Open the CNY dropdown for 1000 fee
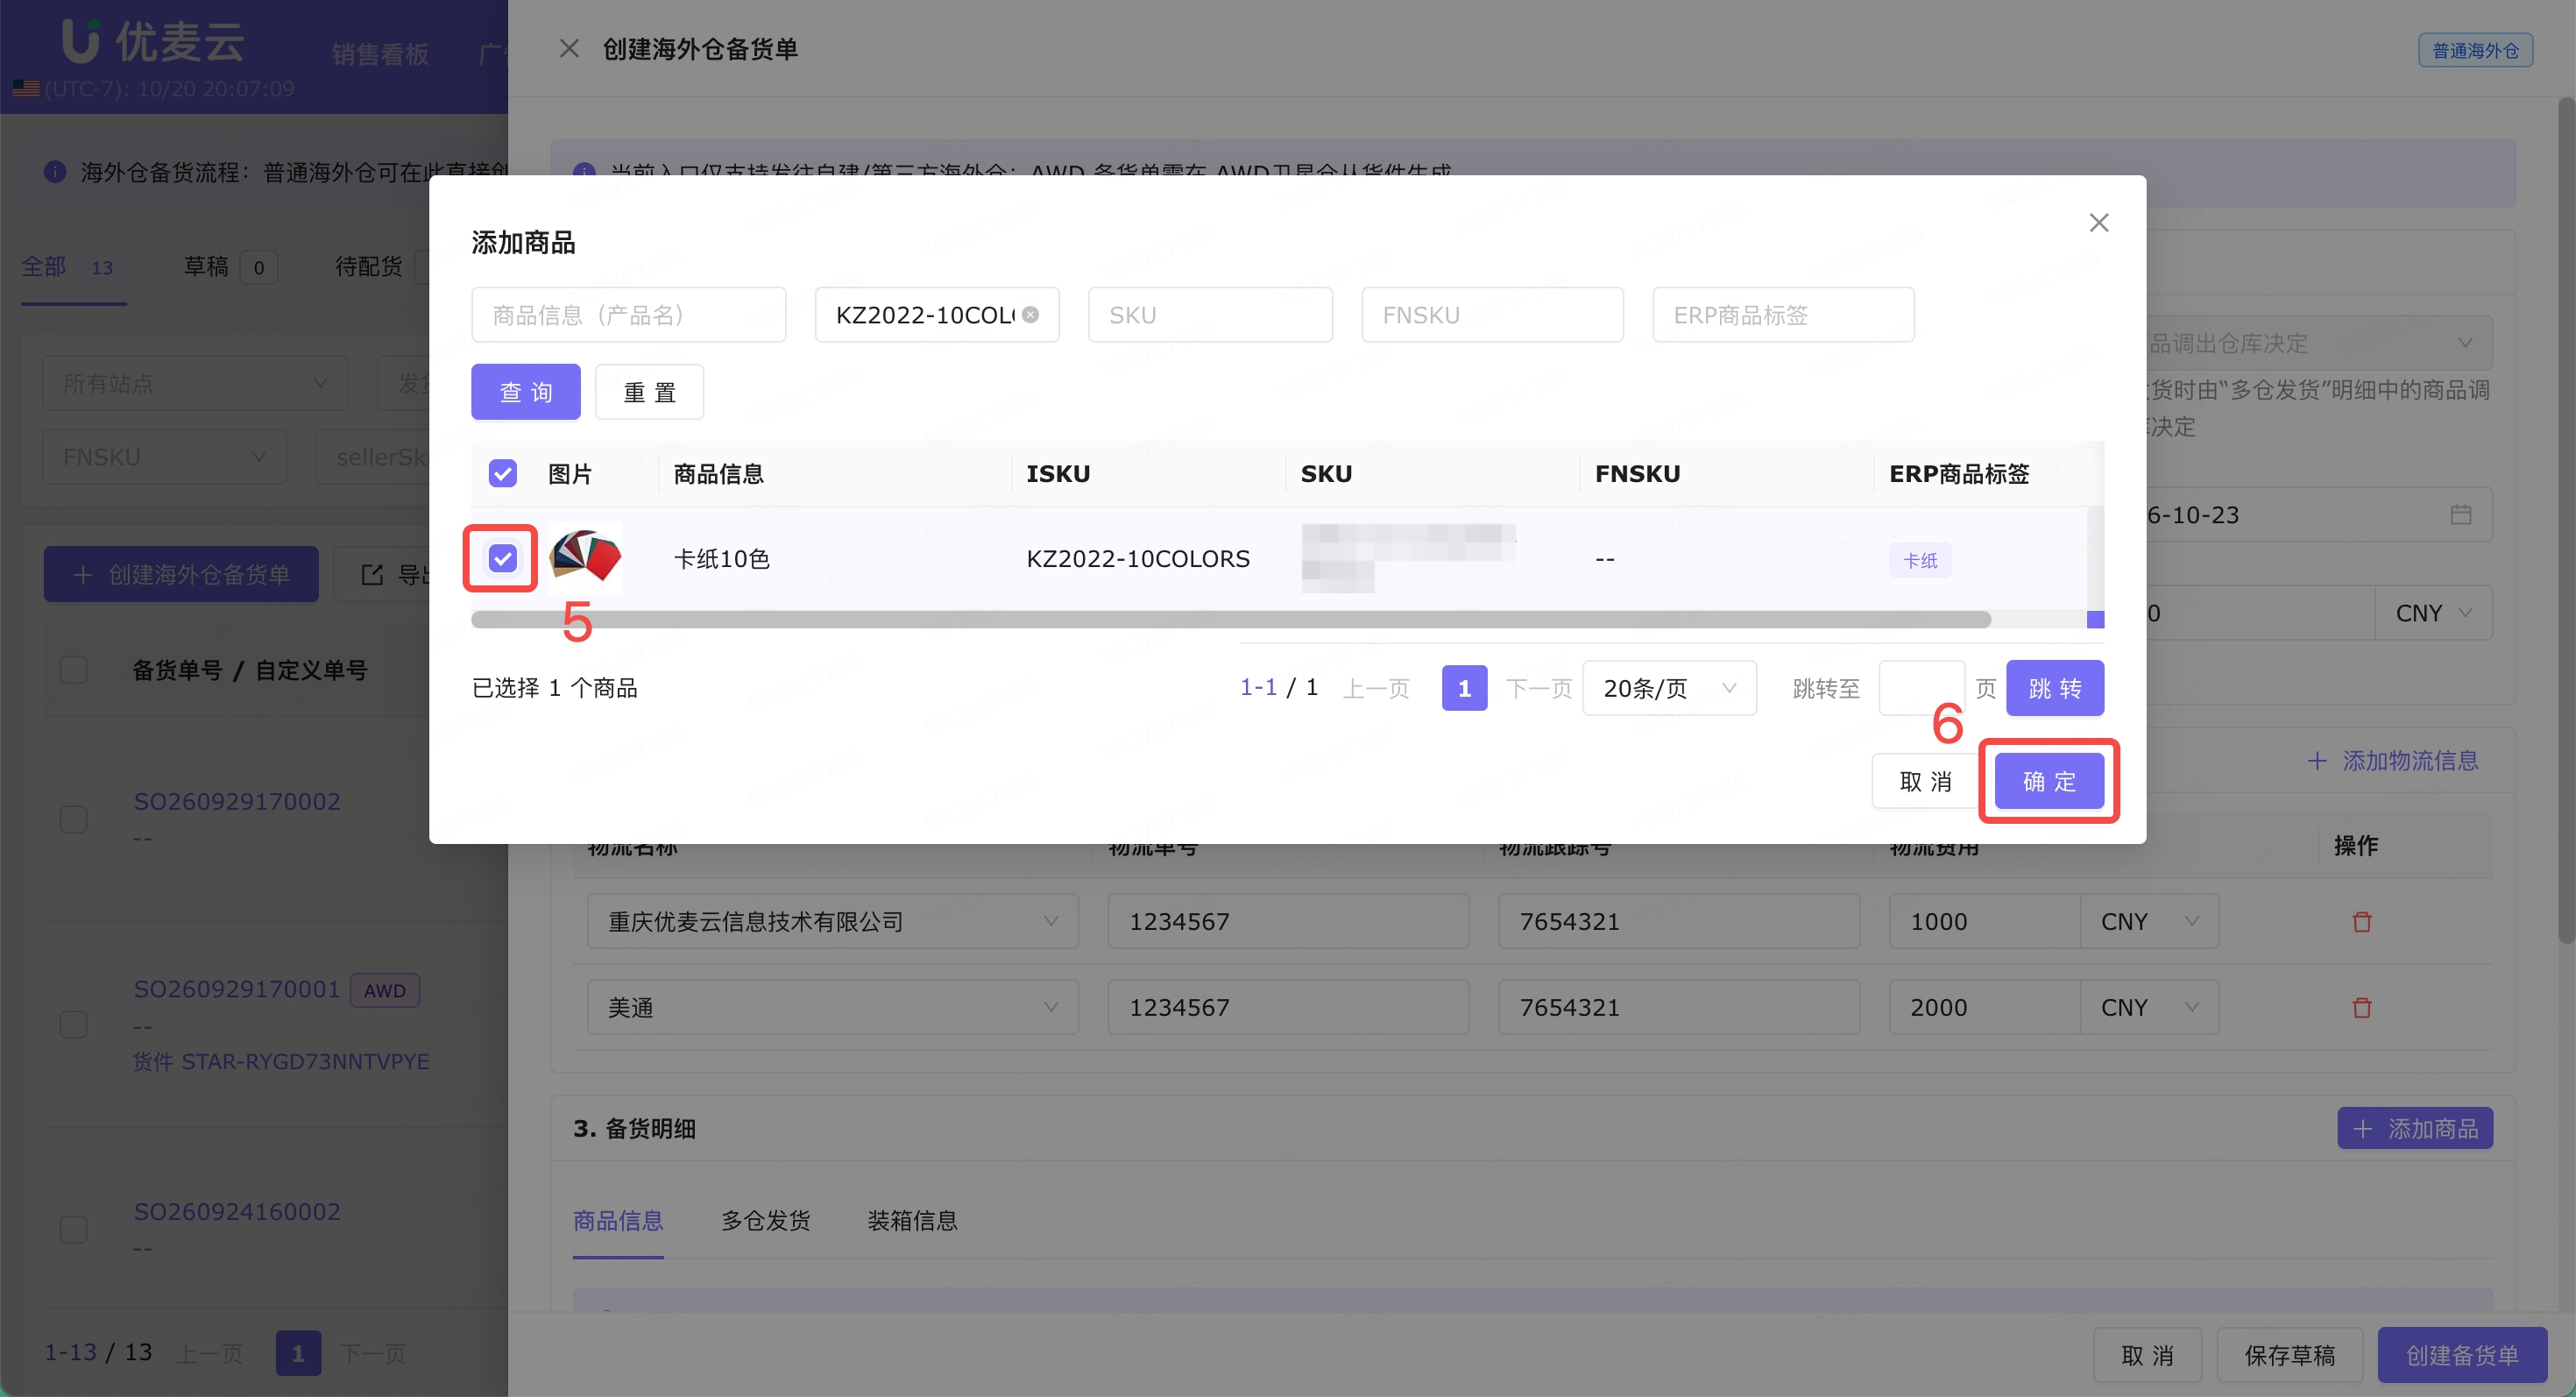2576x1397 pixels. (2149, 921)
